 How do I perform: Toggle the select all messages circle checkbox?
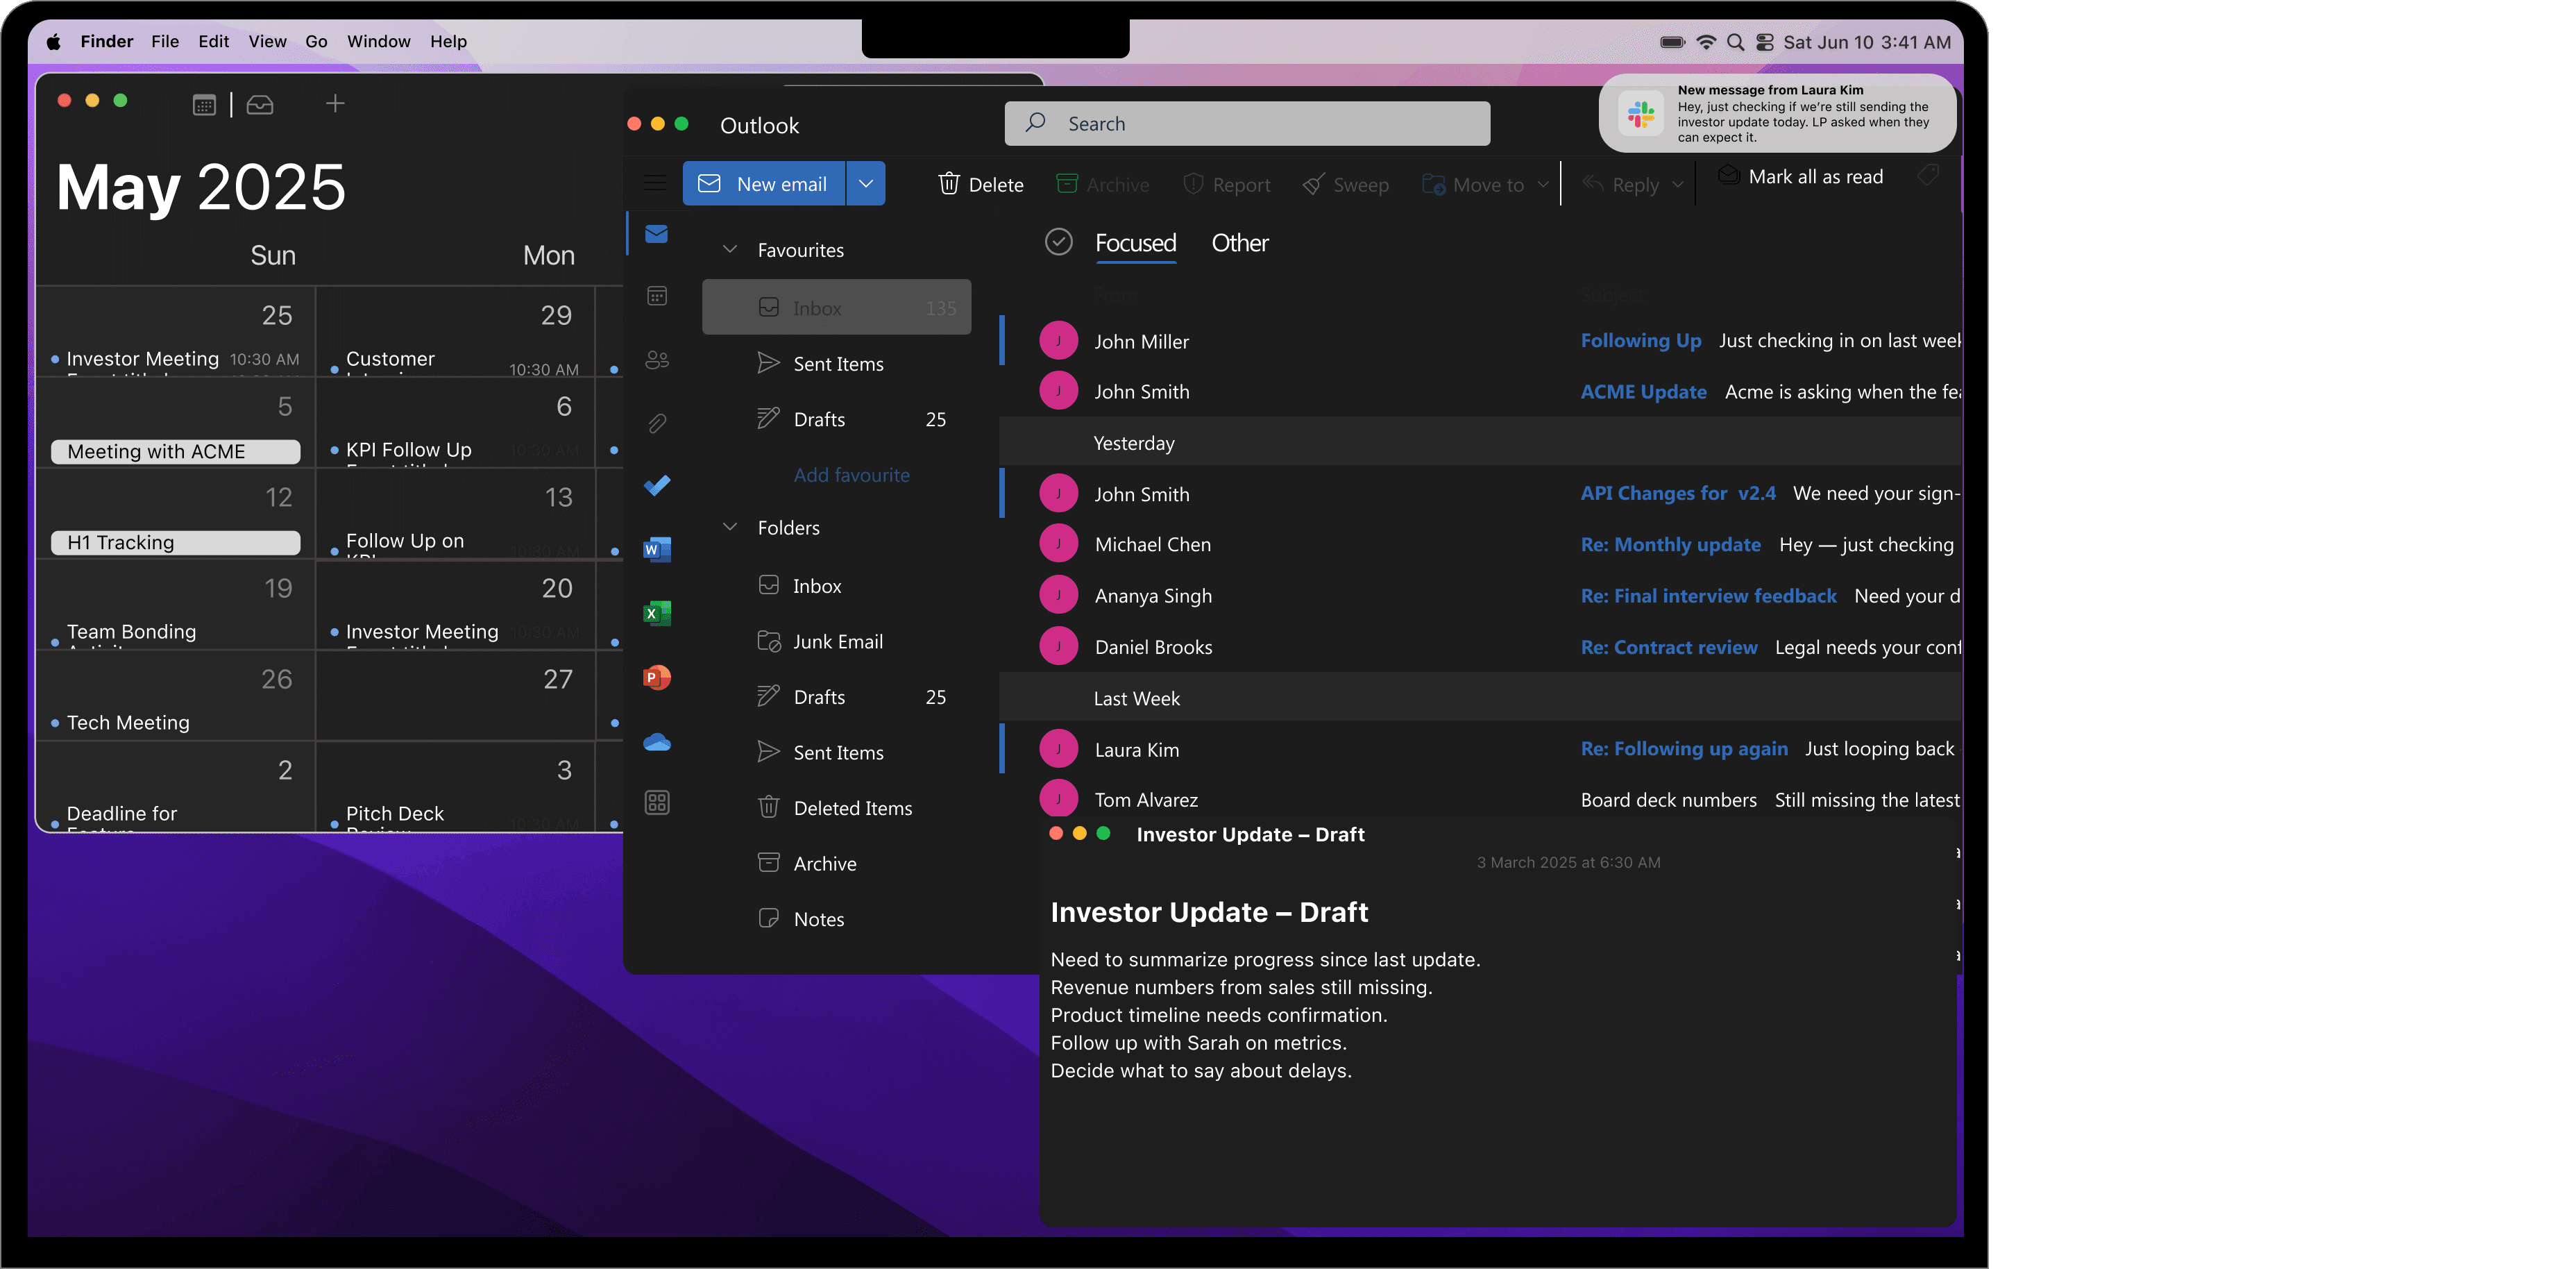coord(1058,242)
